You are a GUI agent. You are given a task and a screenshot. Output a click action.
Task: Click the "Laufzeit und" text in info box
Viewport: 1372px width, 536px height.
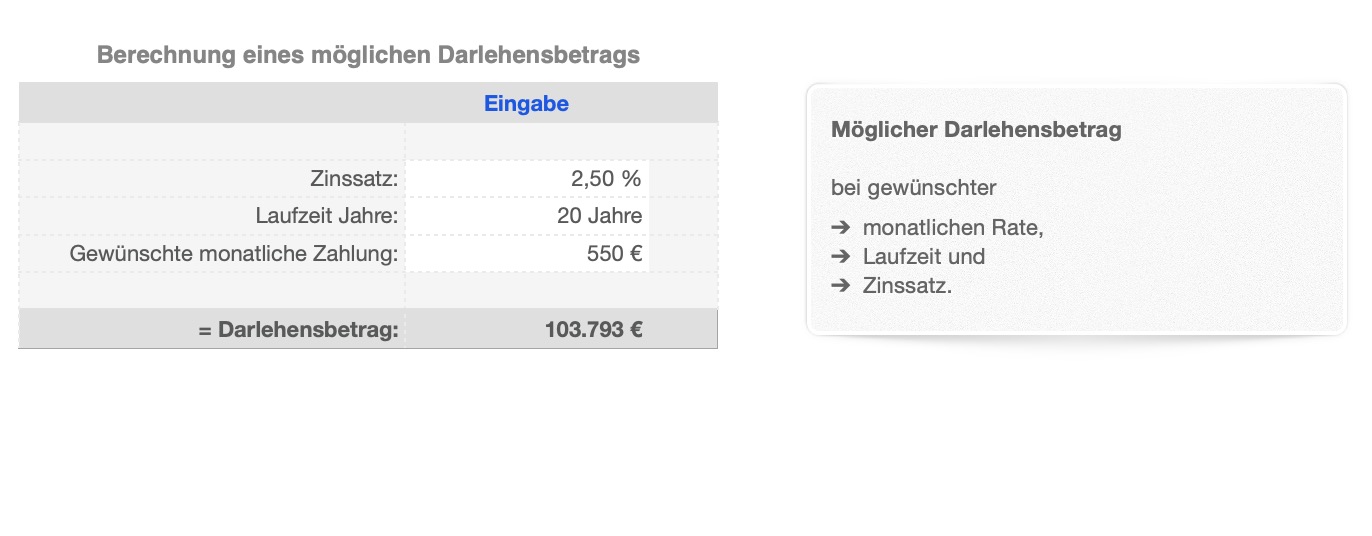click(x=923, y=257)
